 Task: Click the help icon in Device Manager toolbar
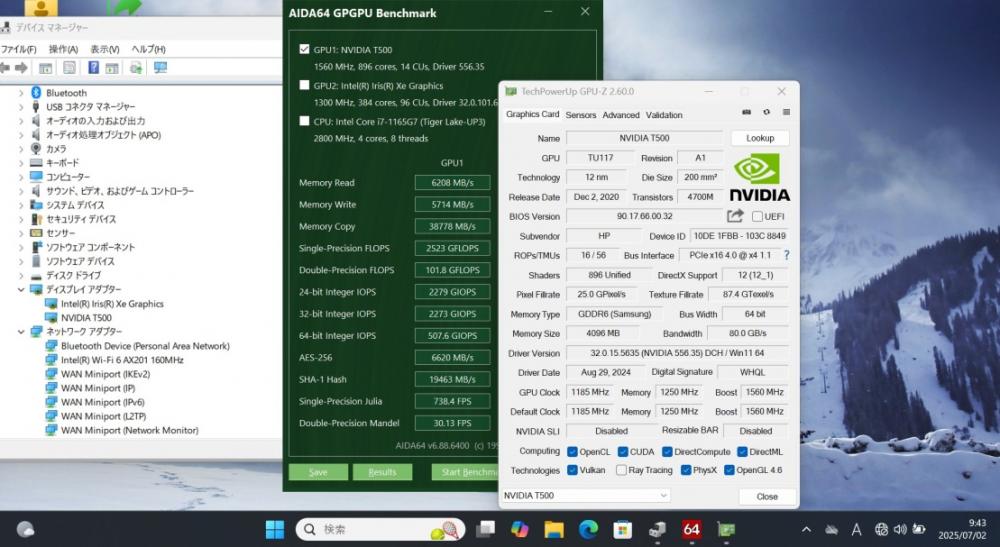pyautogui.click(x=93, y=68)
